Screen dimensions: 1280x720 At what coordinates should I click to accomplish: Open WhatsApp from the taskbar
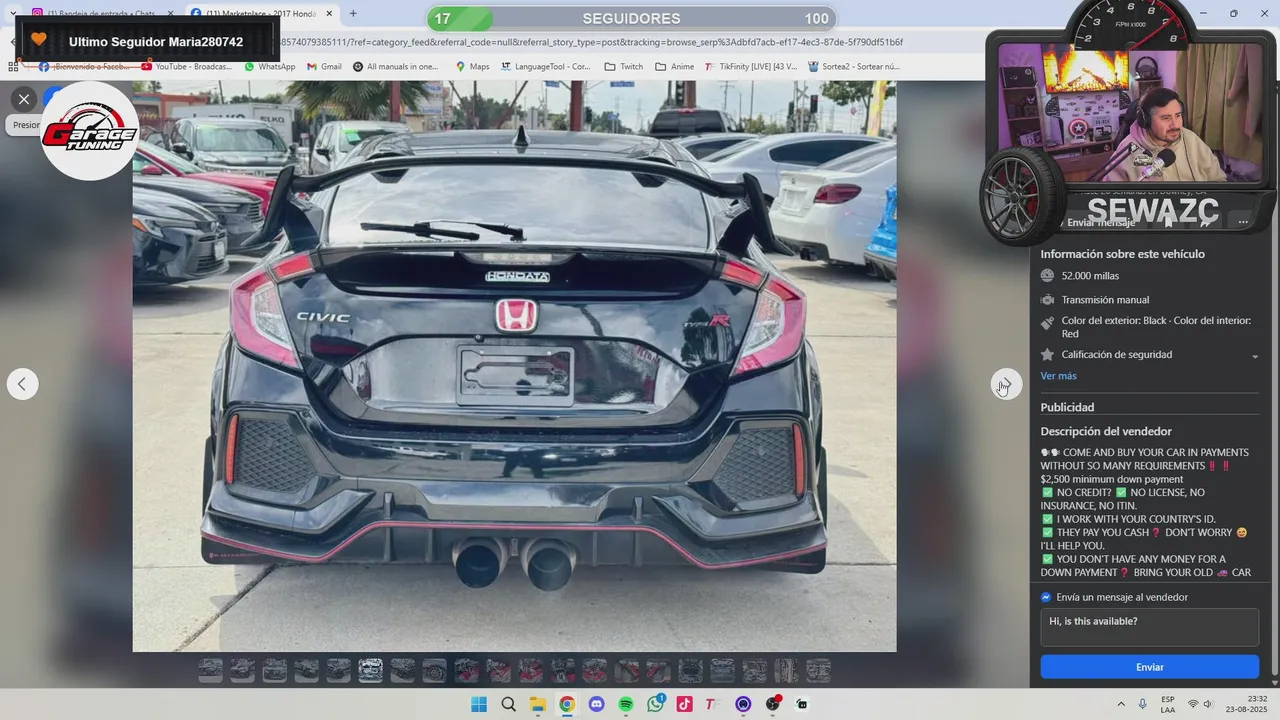pos(655,704)
